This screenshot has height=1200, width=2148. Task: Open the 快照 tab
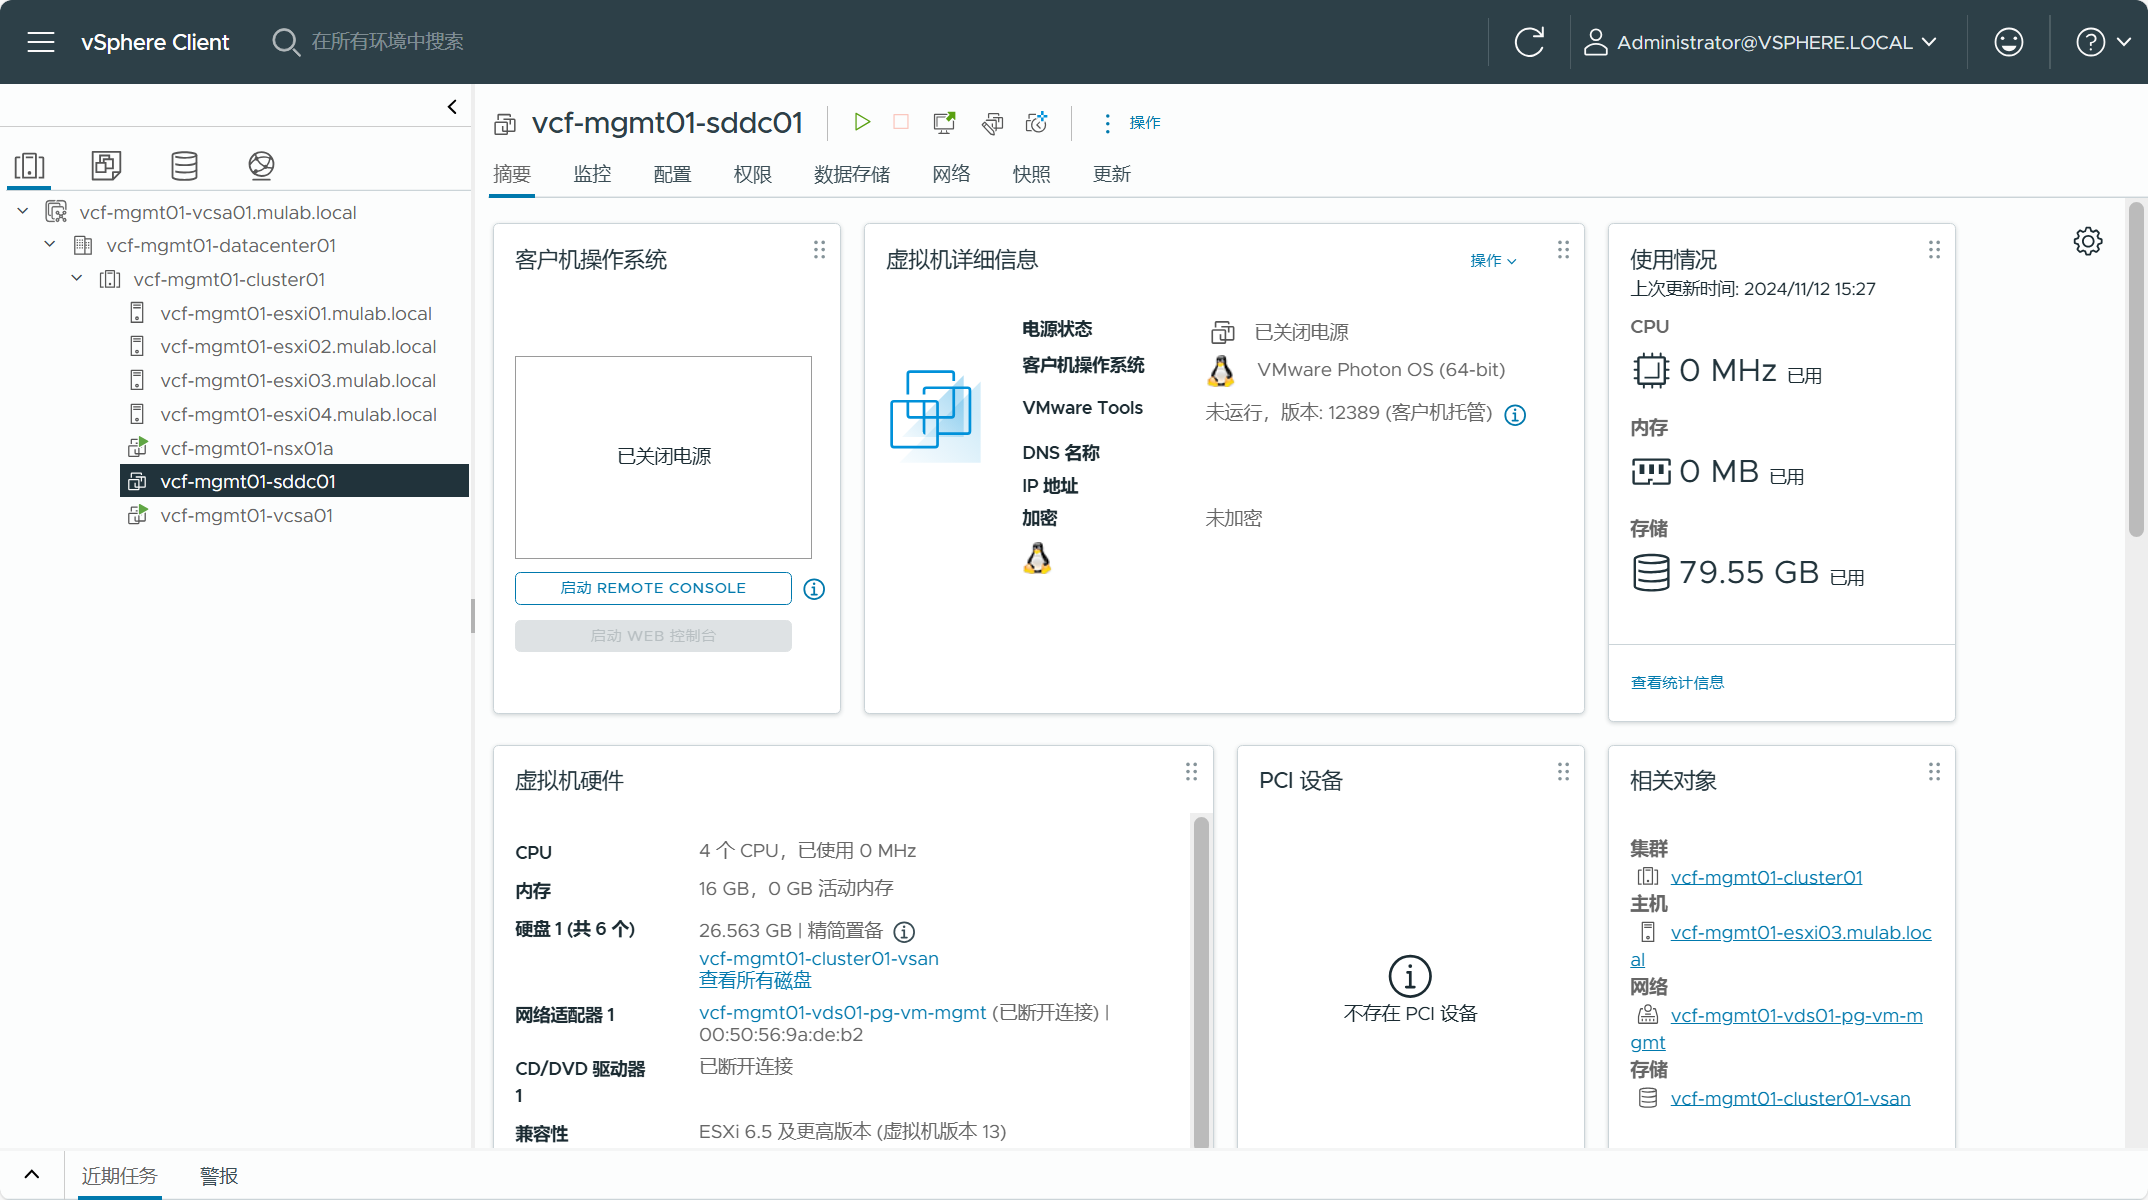coord(1031,174)
